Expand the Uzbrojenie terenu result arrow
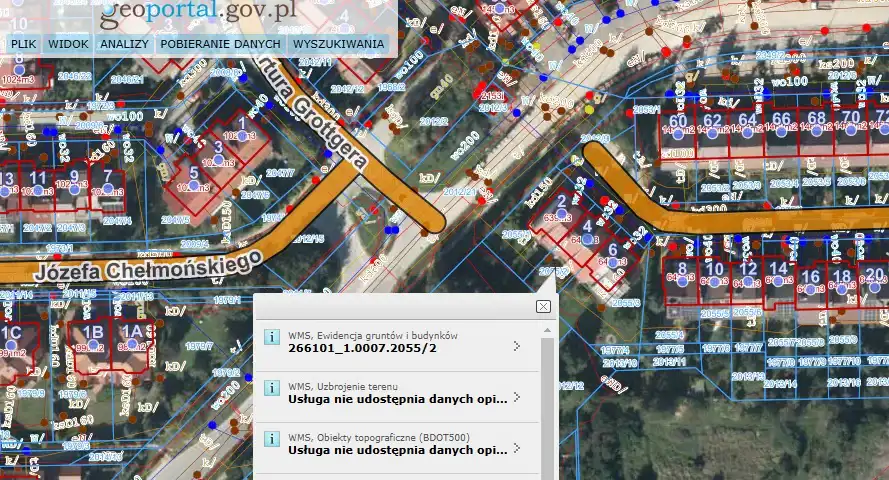 517,397
